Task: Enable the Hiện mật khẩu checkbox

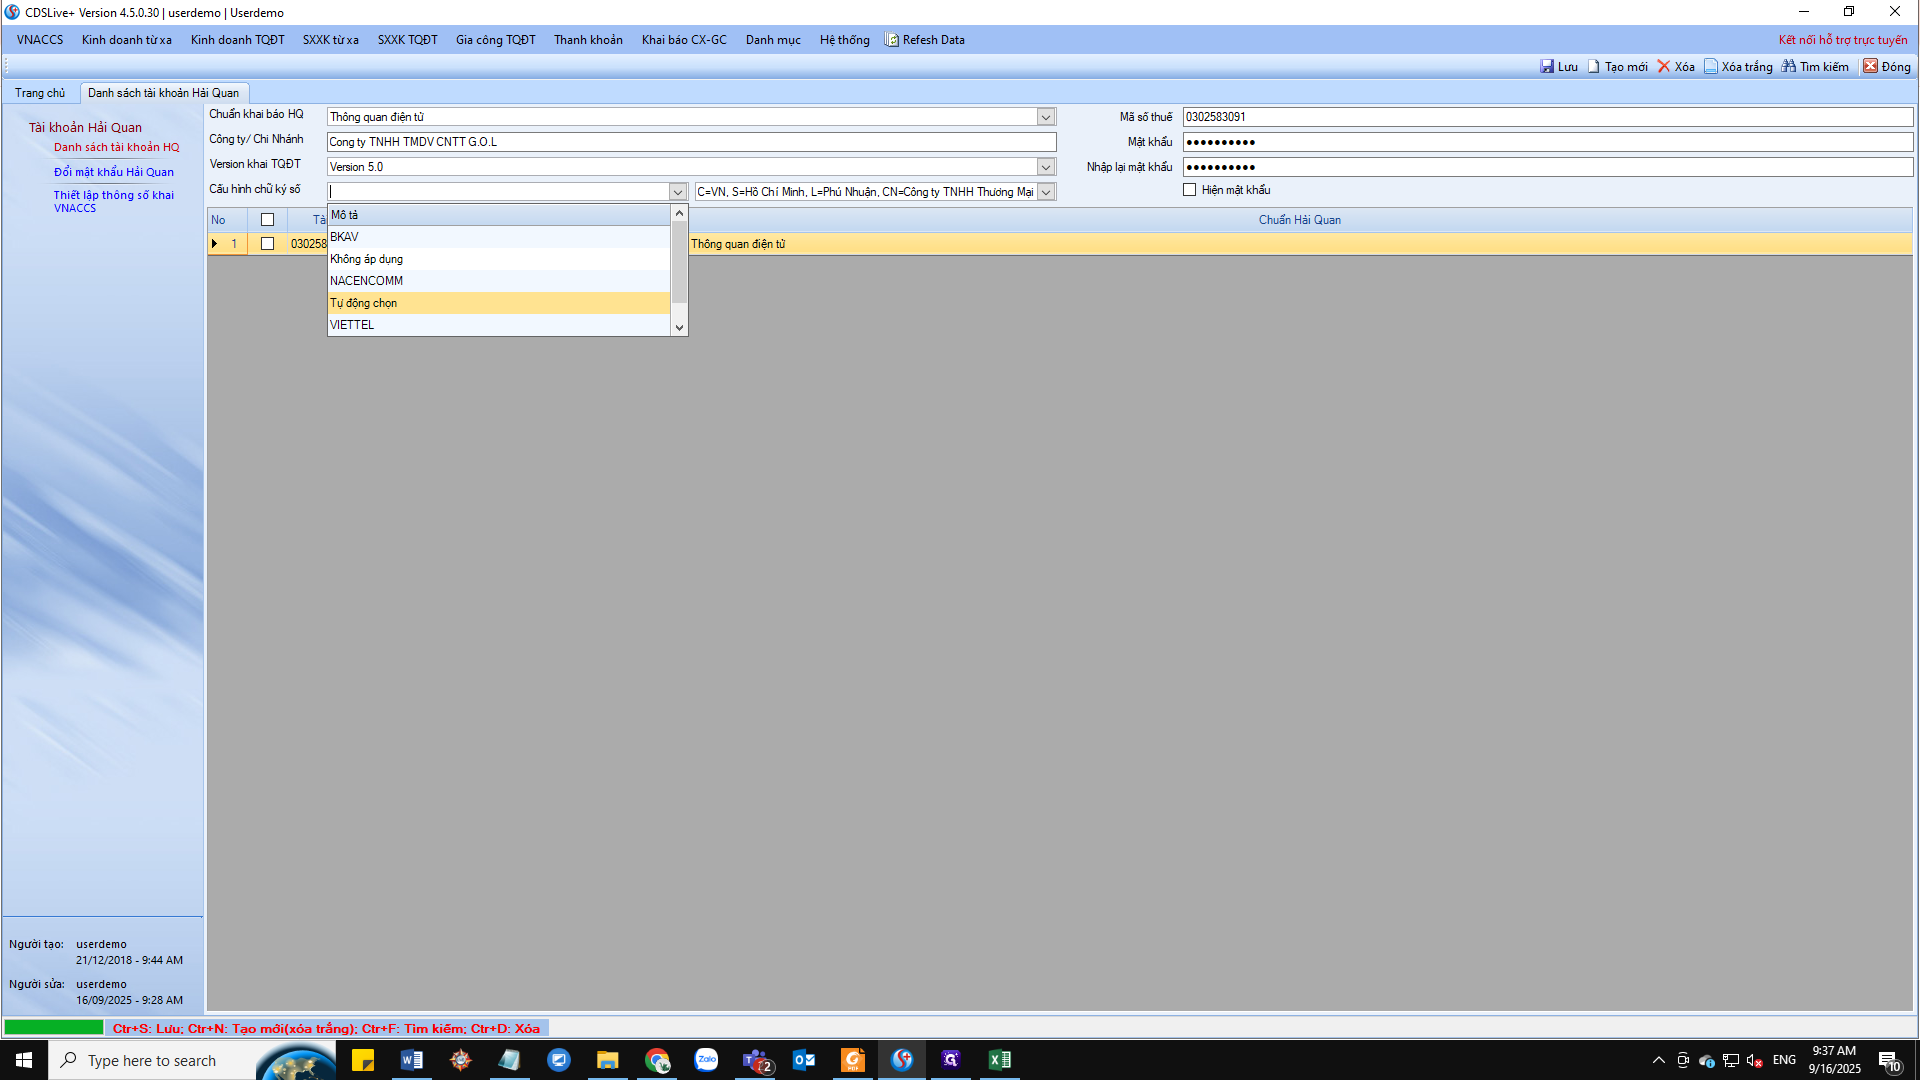Action: pyautogui.click(x=1190, y=190)
